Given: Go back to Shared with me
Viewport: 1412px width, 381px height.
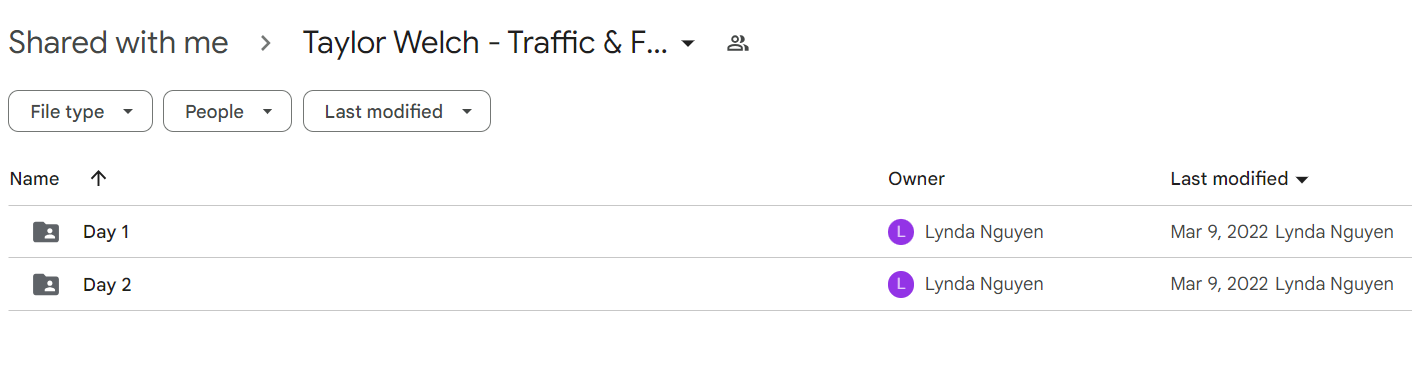Looking at the screenshot, I should pyautogui.click(x=118, y=43).
